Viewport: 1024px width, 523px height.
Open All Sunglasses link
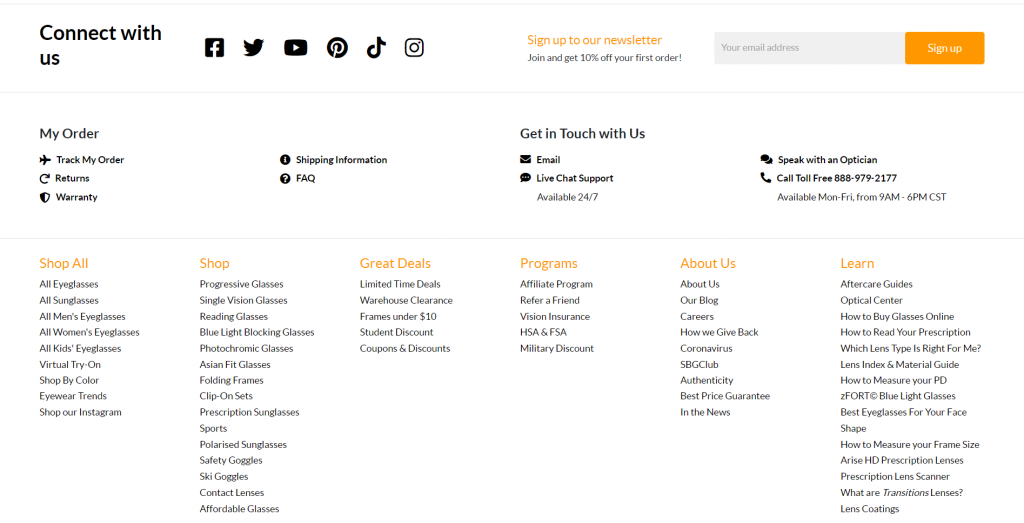pos(69,300)
